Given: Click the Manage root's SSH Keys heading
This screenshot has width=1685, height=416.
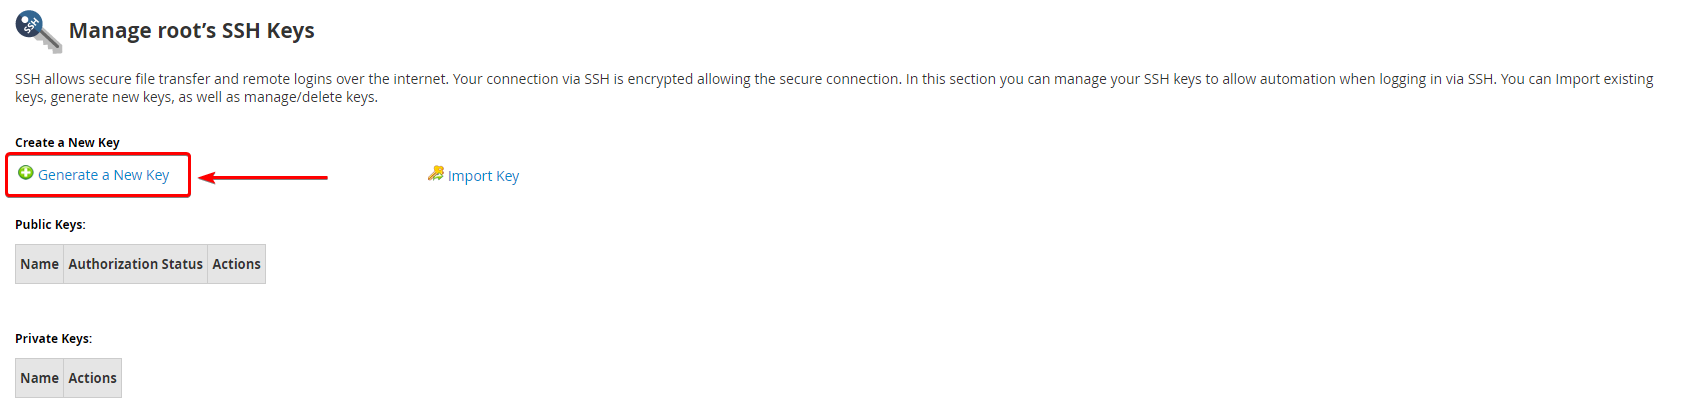Looking at the screenshot, I should click(191, 31).
